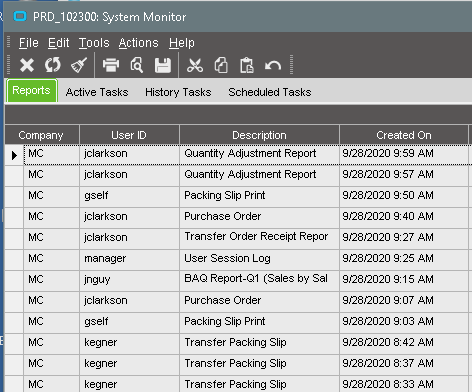472x392 pixels.
Task: Switch to the Scheduled Tasks tab
Action: [270, 92]
